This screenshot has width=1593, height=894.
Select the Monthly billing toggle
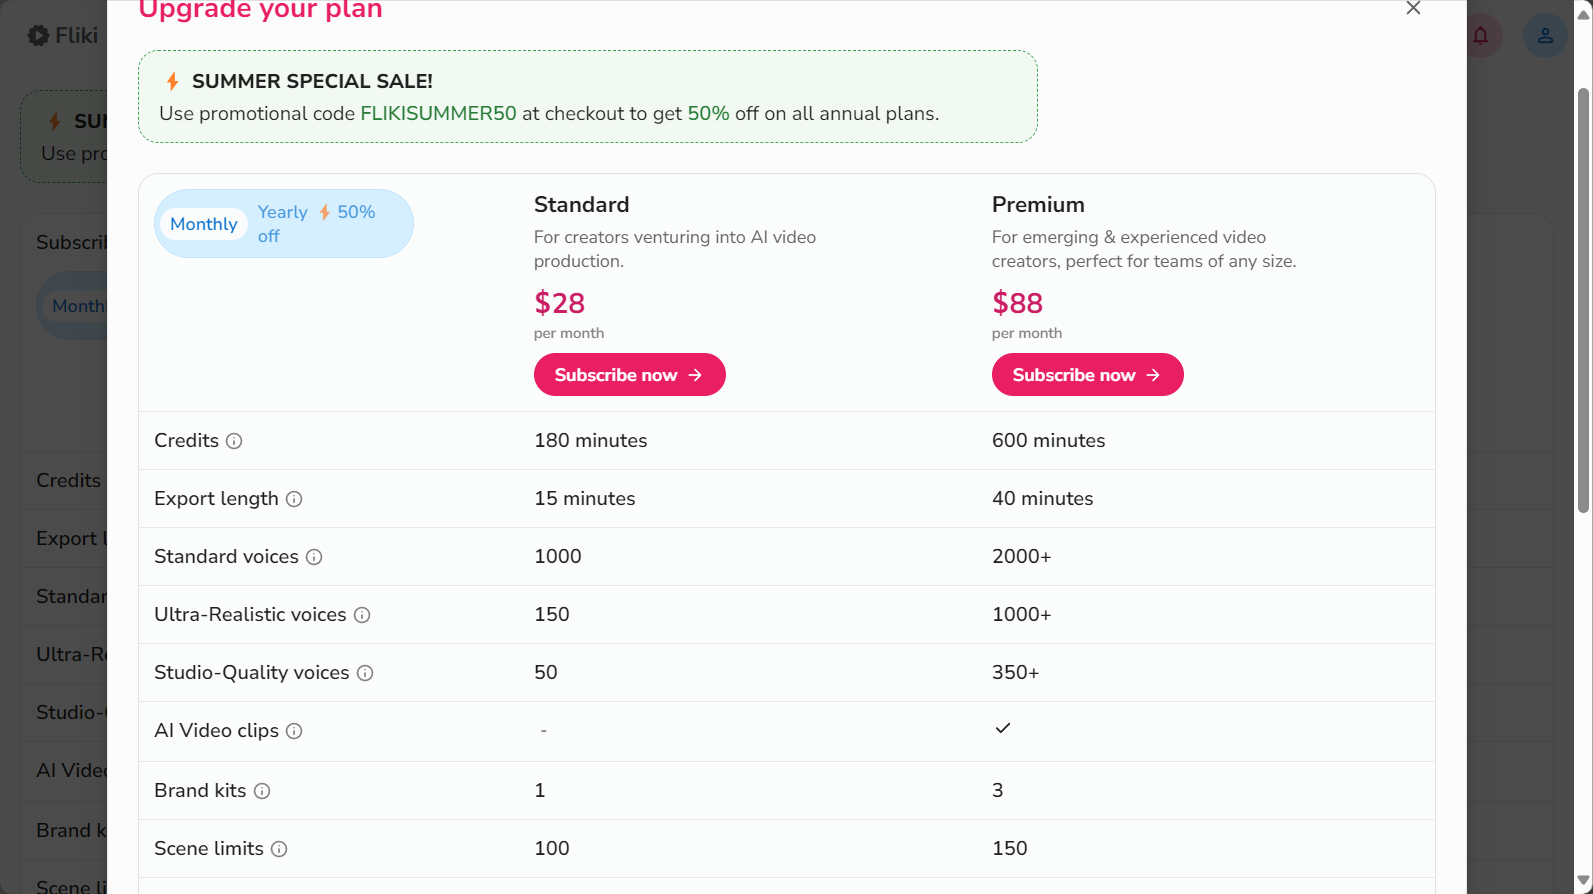pos(204,224)
